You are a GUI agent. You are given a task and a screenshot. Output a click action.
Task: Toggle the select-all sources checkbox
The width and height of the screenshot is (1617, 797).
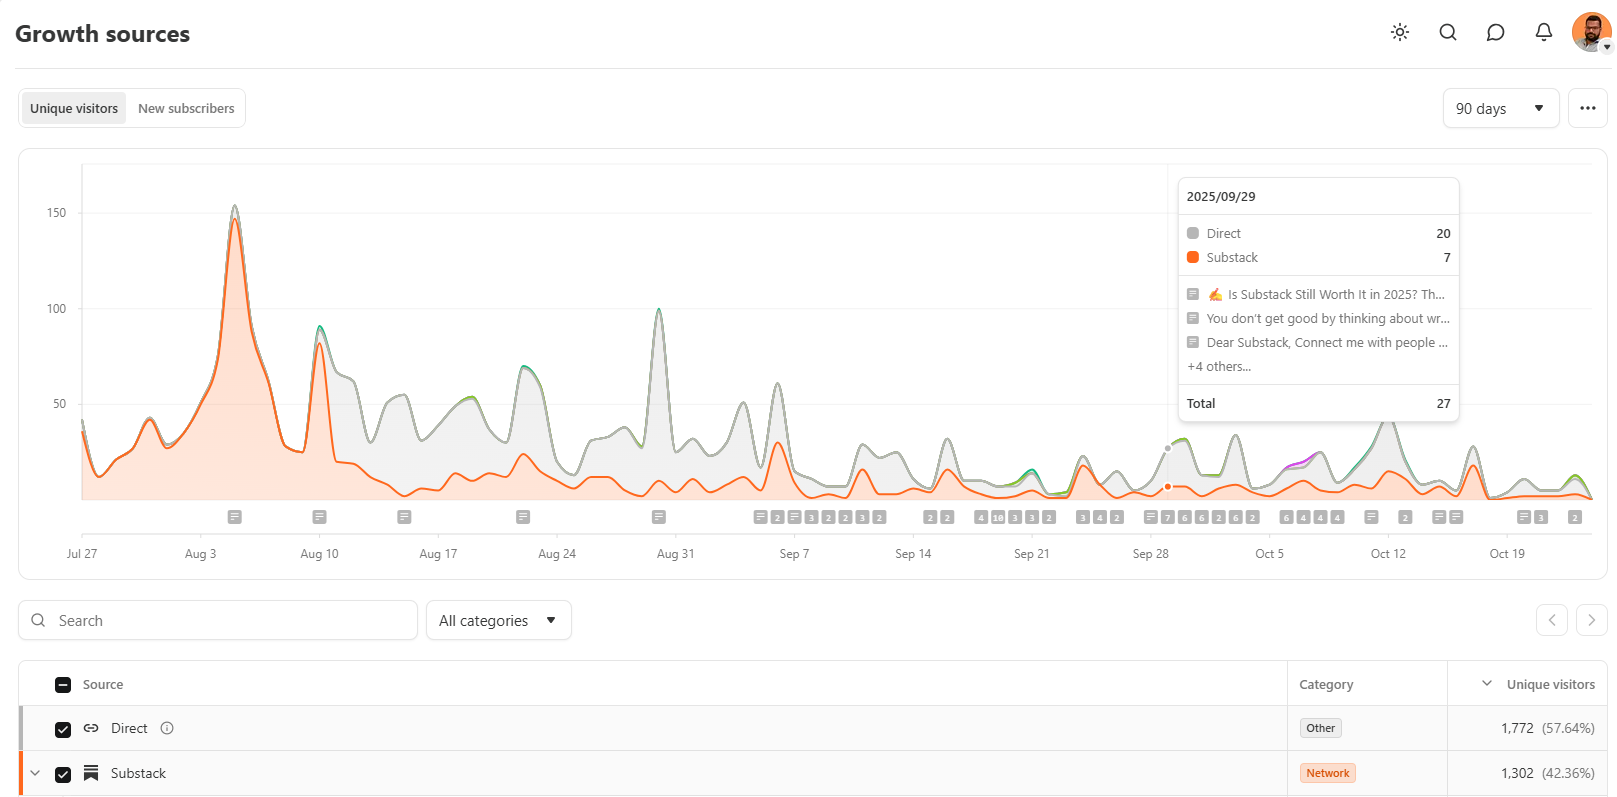63,685
